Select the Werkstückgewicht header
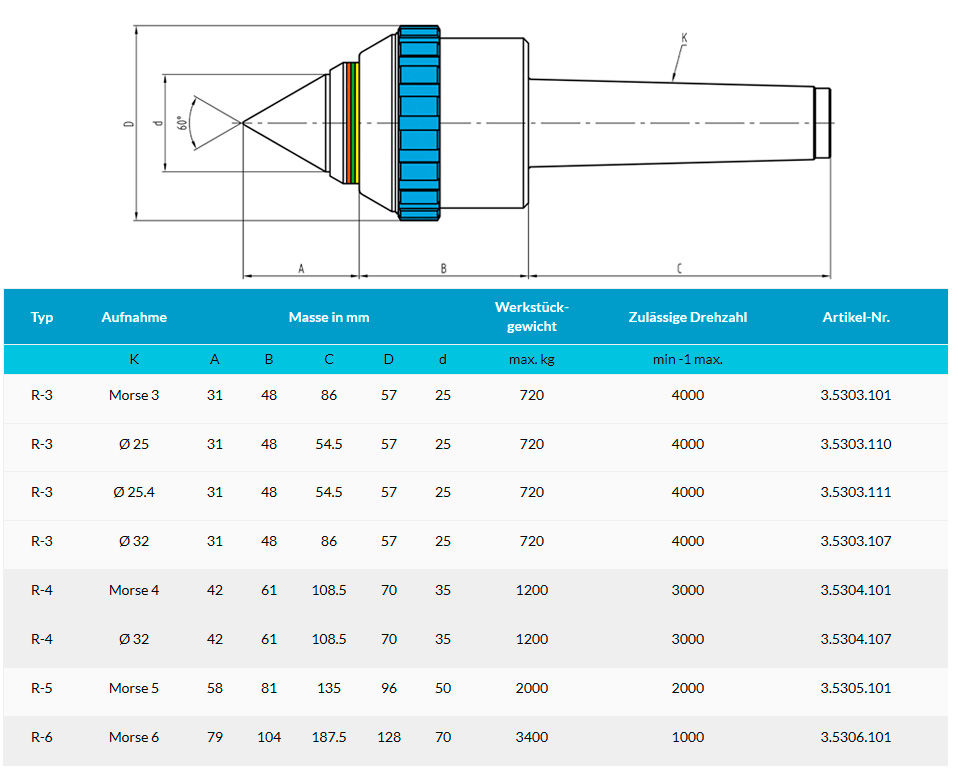Image resolution: width=958 pixels, height=770 pixels. (x=532, y=317)
